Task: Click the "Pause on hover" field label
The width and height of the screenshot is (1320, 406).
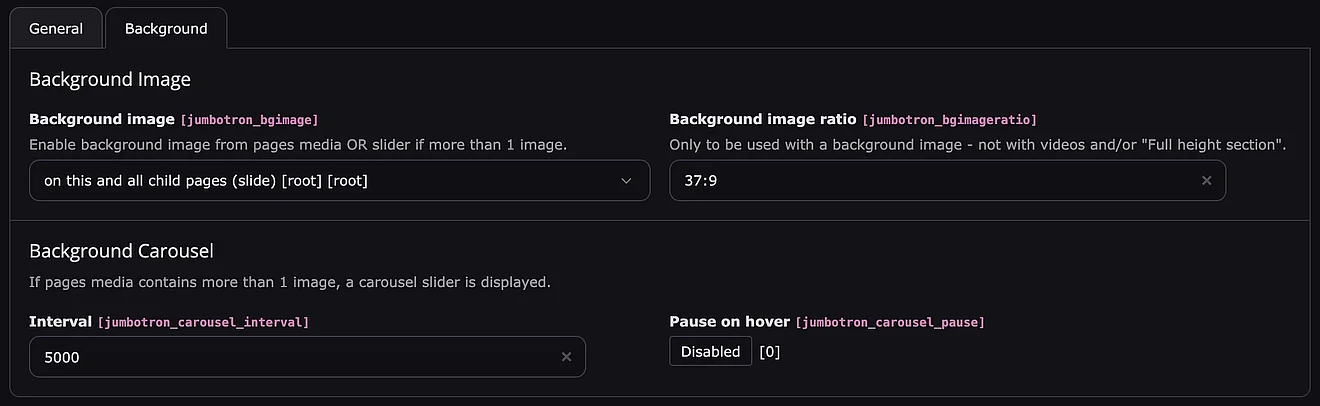Action: (x=730, y=321)
